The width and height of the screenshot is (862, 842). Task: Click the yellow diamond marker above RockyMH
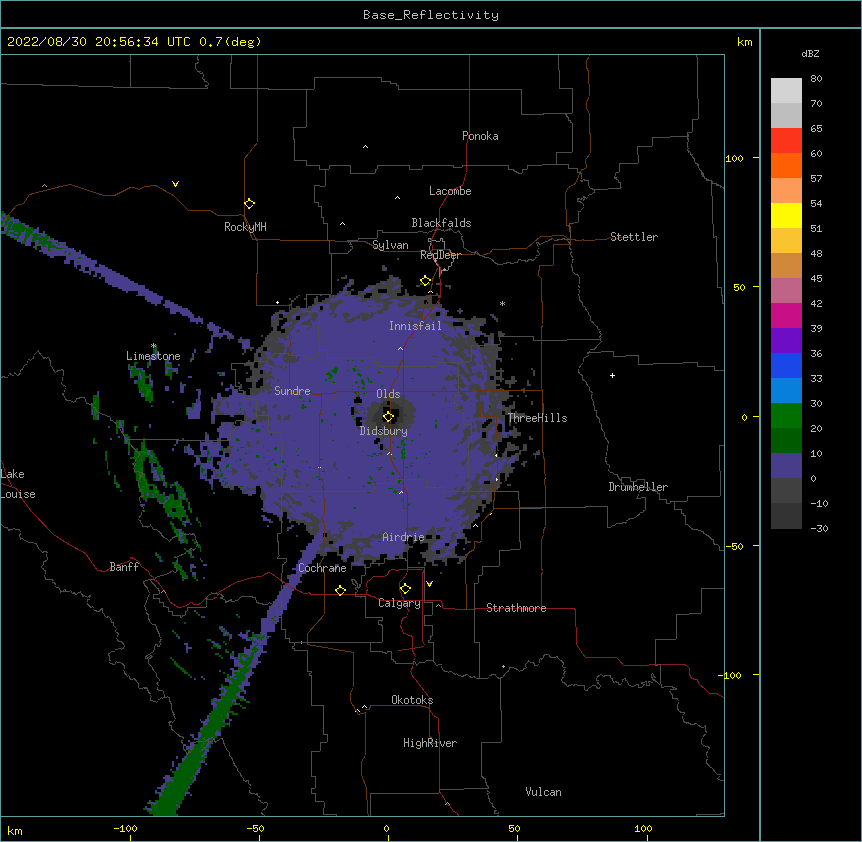pos(250,204)
